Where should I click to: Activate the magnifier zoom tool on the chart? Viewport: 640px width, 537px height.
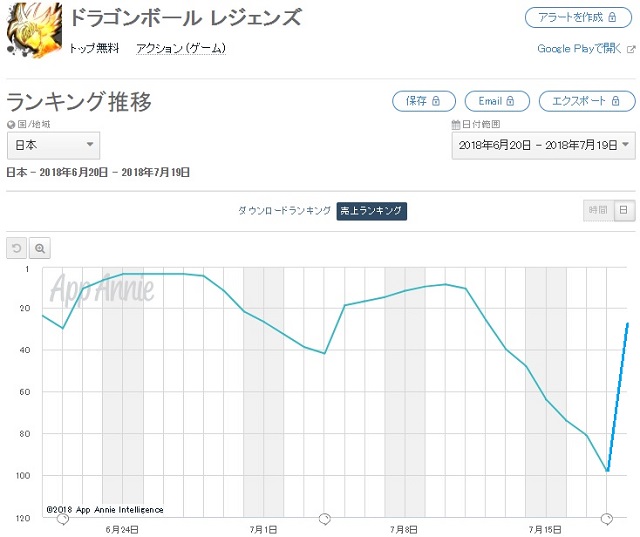pyautogui.click(x=40, y=248)
